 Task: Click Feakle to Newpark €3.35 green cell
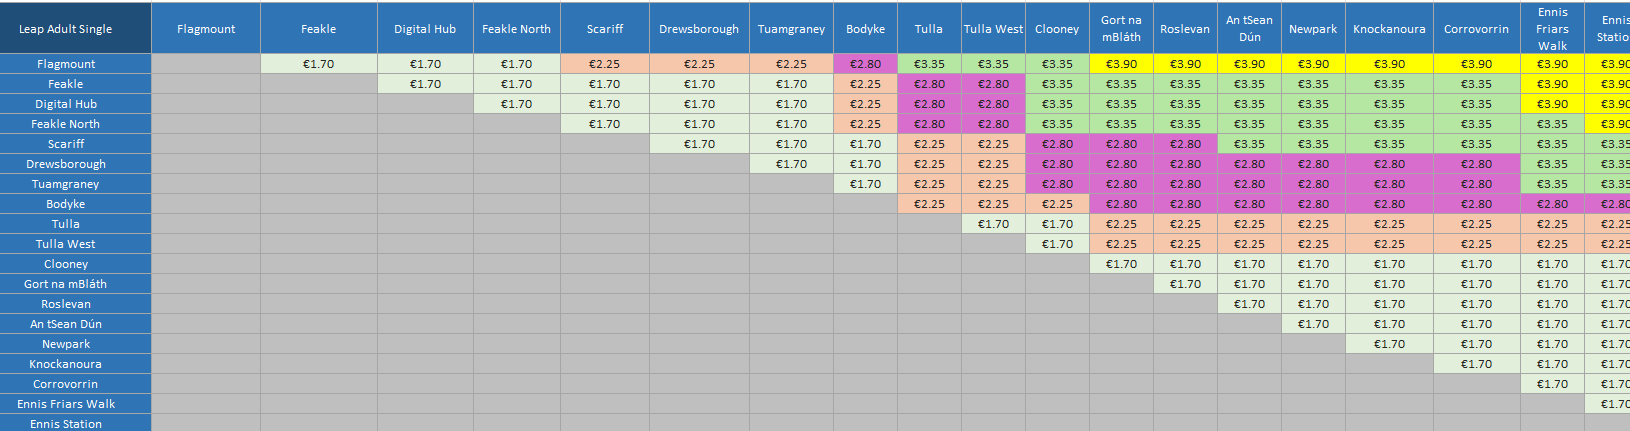click(1313, 84)
